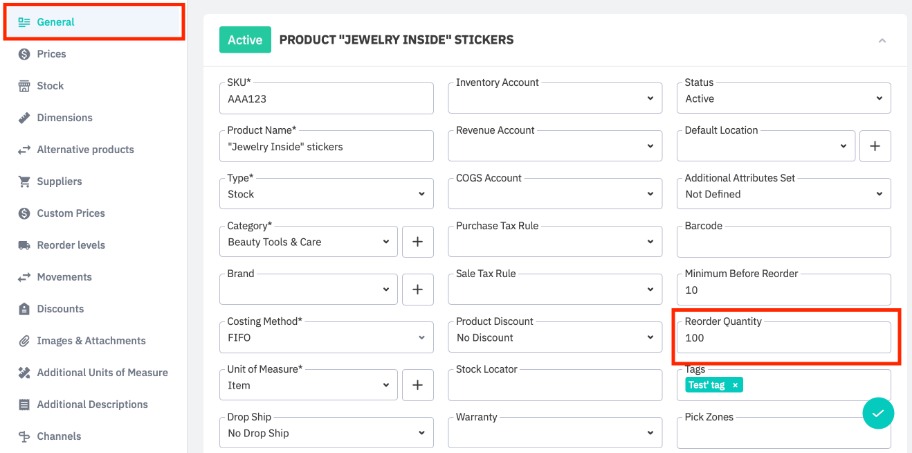The height and width of the screenshot is (453, 912).
Task: Open the Drop Ship dropdown
Action: 326,433
